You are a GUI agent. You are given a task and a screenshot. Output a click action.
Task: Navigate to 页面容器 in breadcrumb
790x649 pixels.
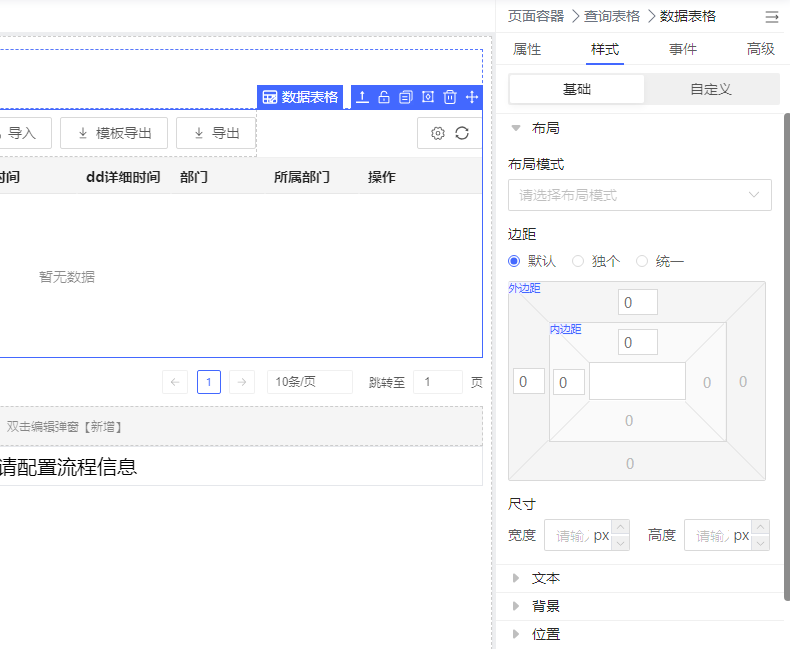pos(536,16)
